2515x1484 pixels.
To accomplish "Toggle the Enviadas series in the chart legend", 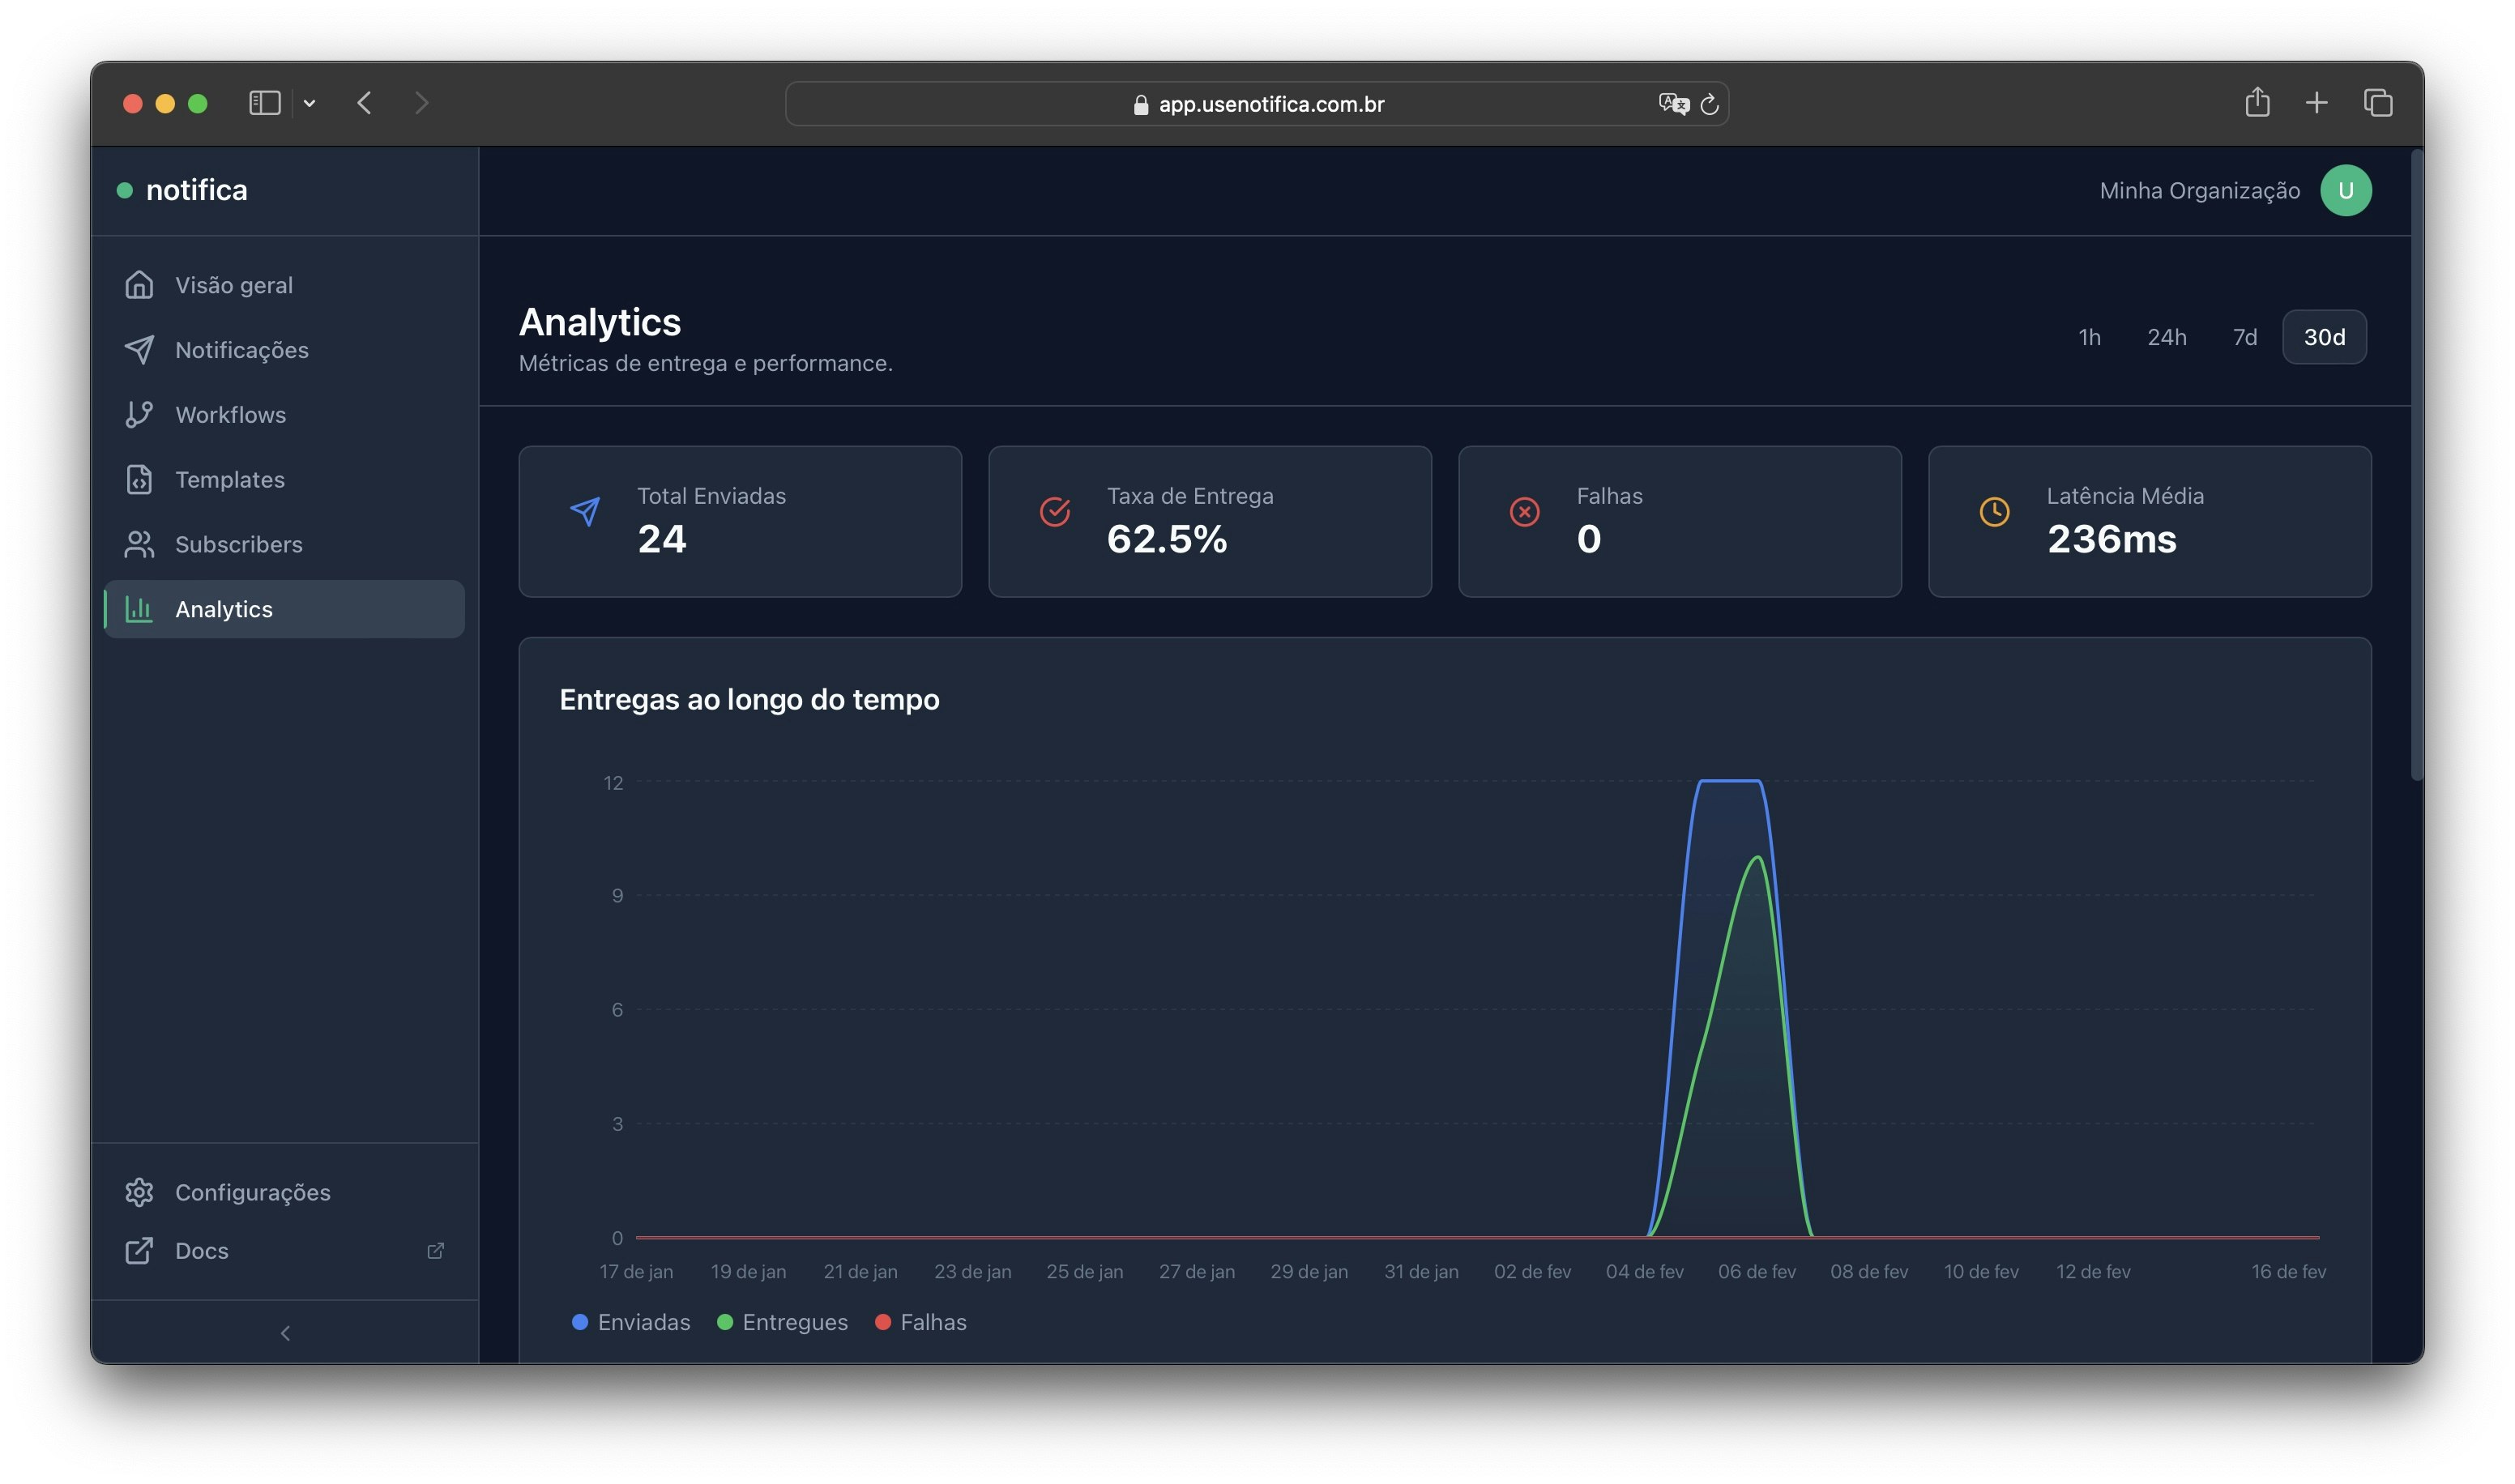I will click(x=630, y=1322).
